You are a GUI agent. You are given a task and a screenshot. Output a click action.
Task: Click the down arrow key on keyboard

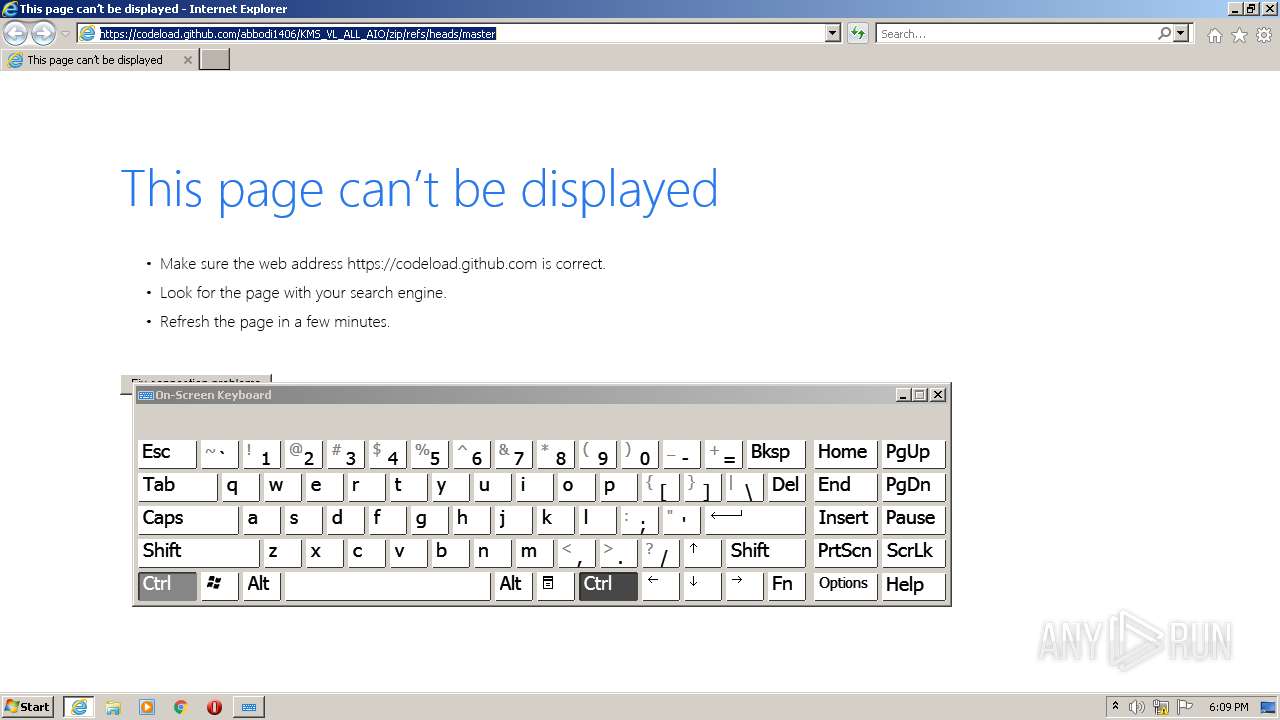[x=702, y=584]
